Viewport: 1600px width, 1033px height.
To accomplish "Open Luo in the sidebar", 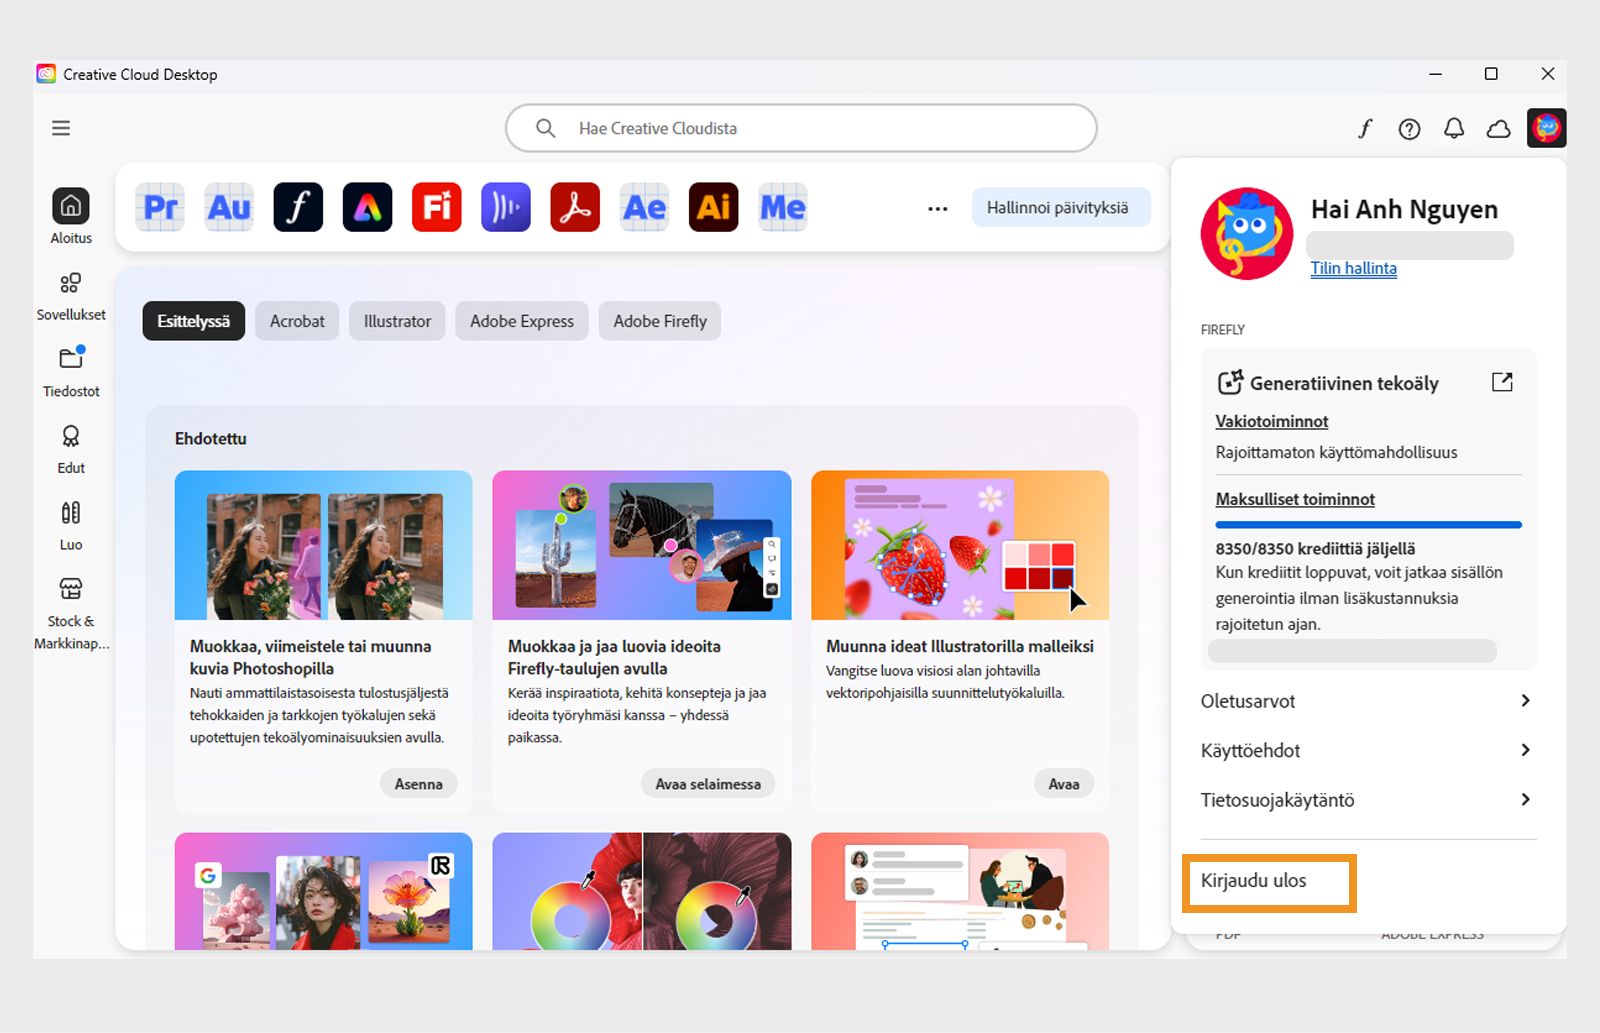I will pyautogui.click(x=71, y=526).
